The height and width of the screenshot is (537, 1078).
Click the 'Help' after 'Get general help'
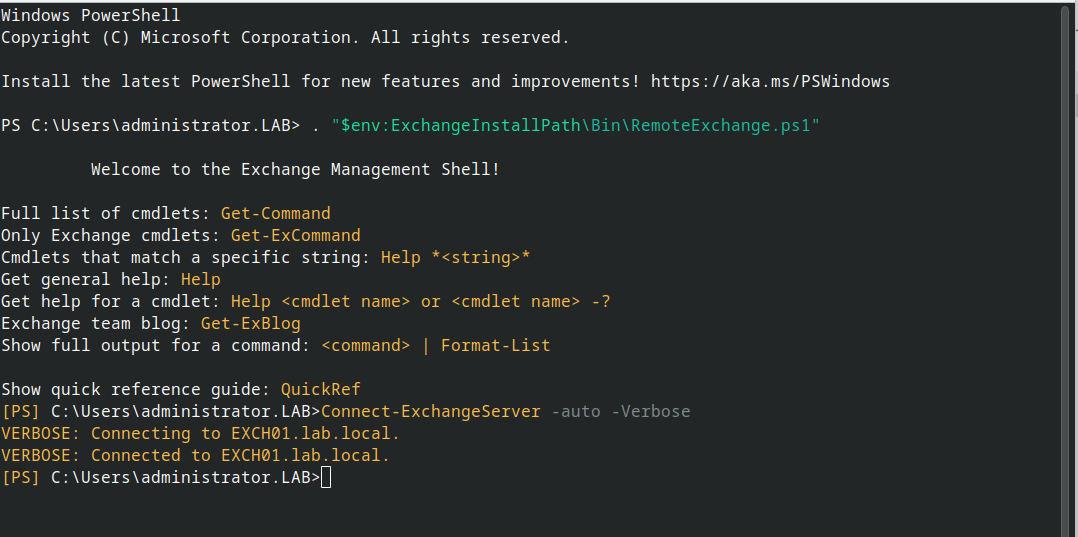pos(201,279)
